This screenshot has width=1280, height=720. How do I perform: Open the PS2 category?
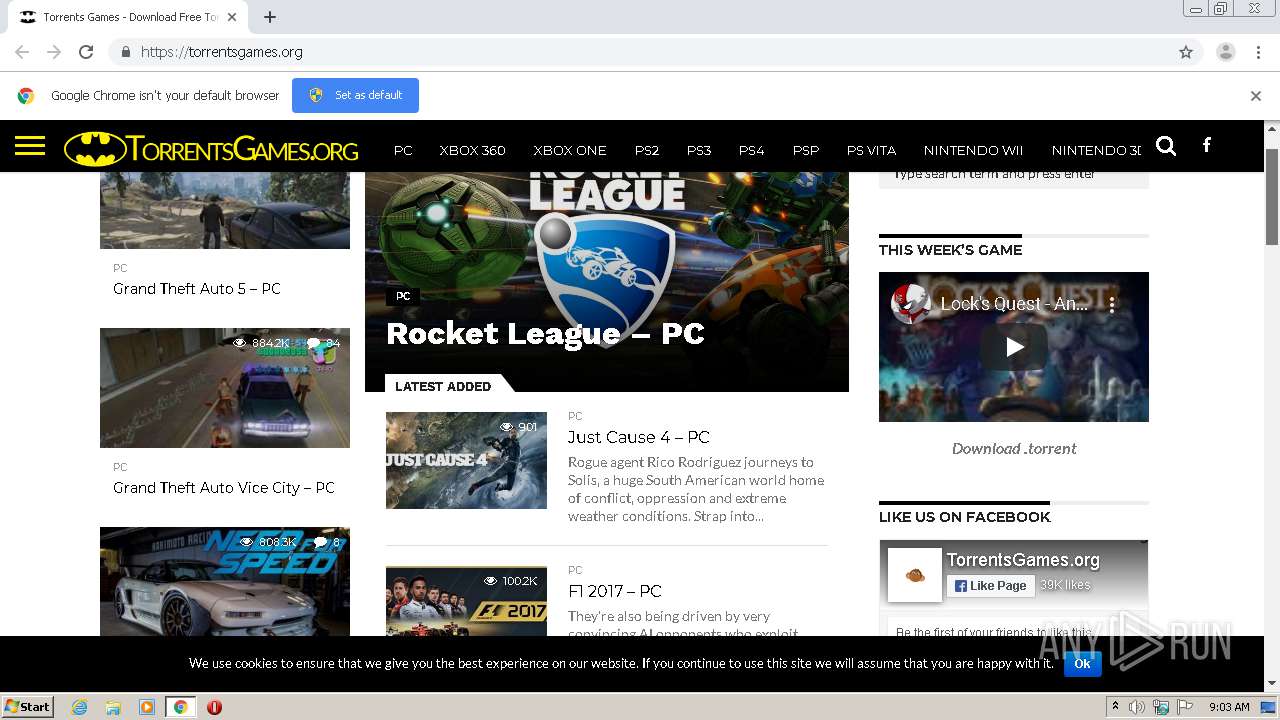[x=647, y=150]
